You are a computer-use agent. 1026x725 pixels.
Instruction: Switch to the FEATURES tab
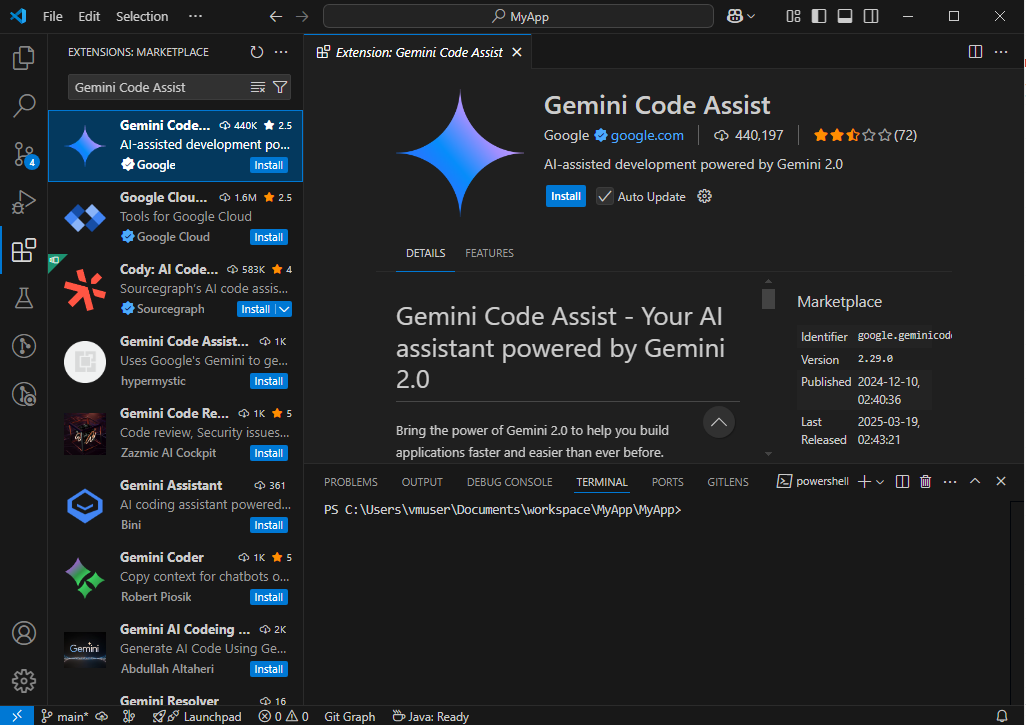[489, 253]
